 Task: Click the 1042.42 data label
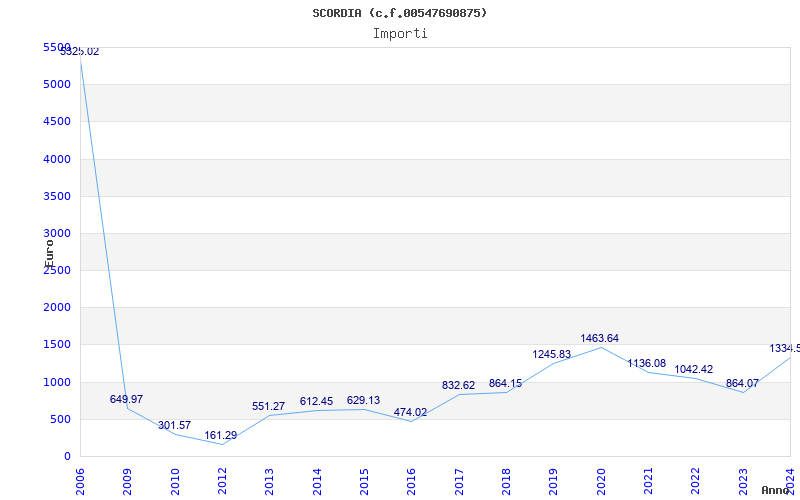click(x=693, y=369)
